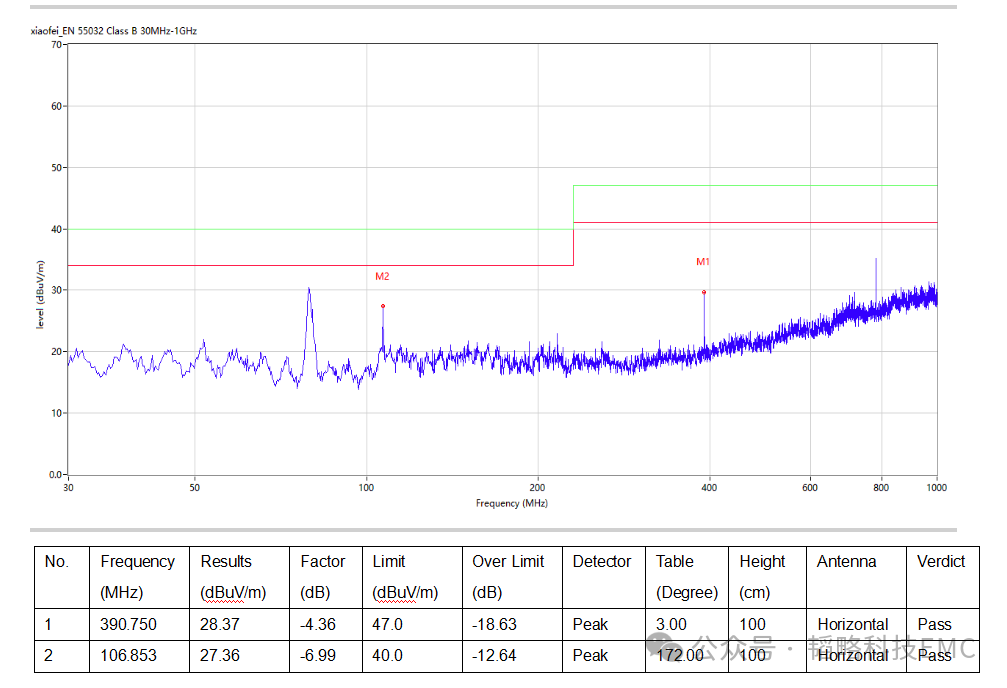This screenshot has width=1007, height=688.
Task: Click the Frequency (MHz) x-axis label
Action: tap(511, 503)
